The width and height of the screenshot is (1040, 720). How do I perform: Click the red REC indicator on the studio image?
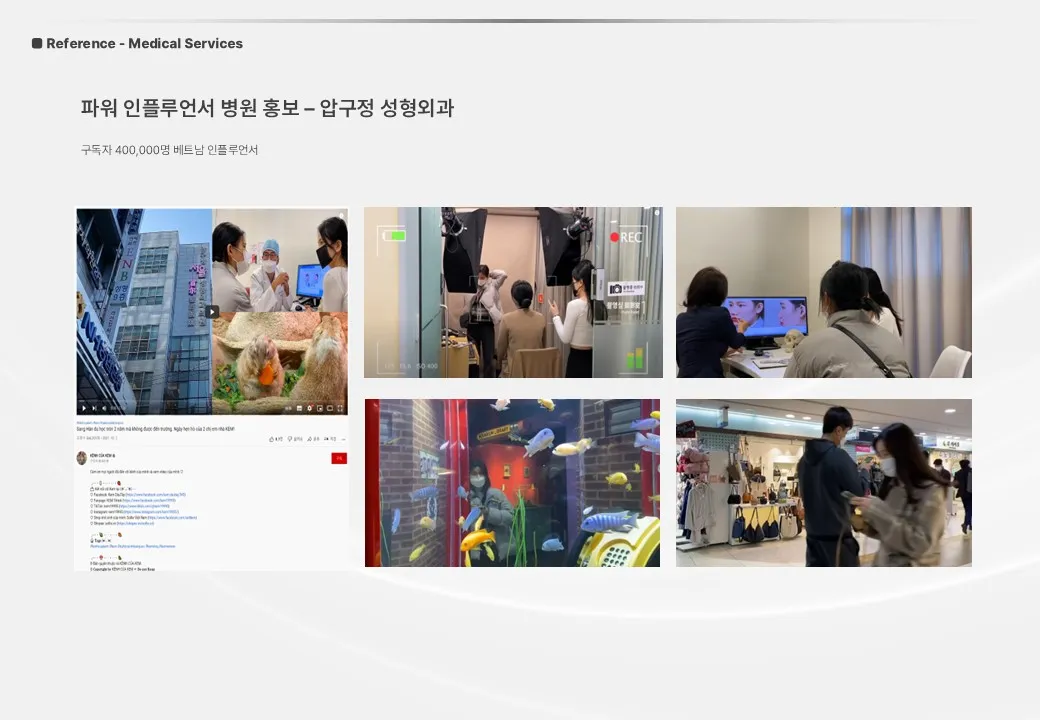(x=626, y=237)
